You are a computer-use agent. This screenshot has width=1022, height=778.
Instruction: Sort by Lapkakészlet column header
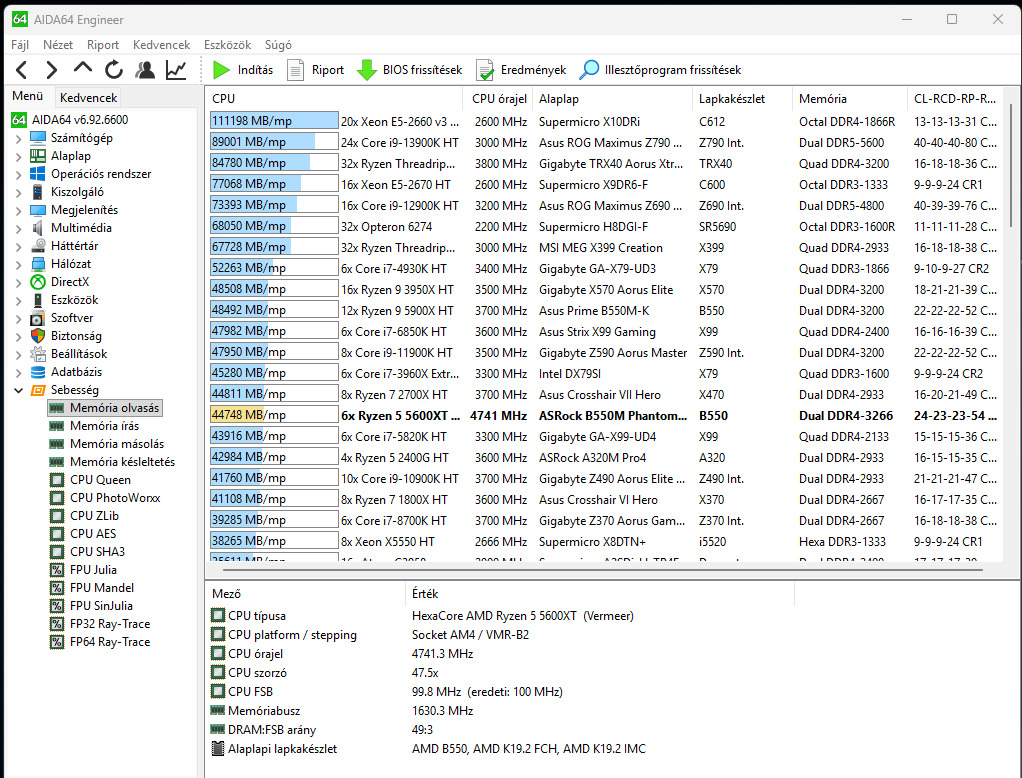point(742,99)
